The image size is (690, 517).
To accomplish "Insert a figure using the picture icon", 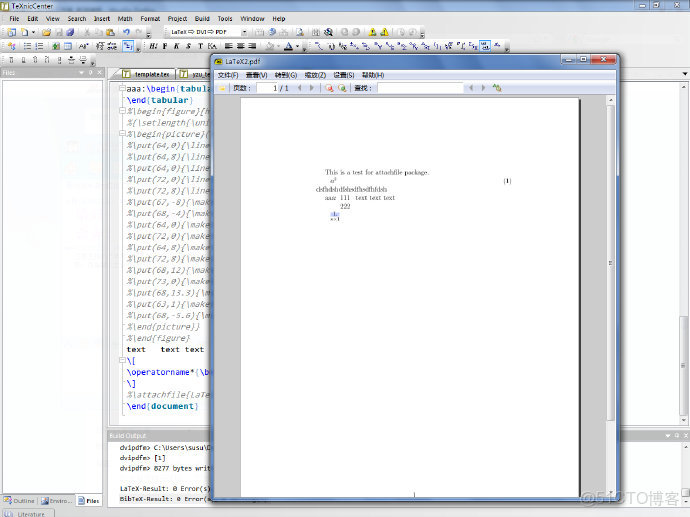I will [x=56, y=46].
